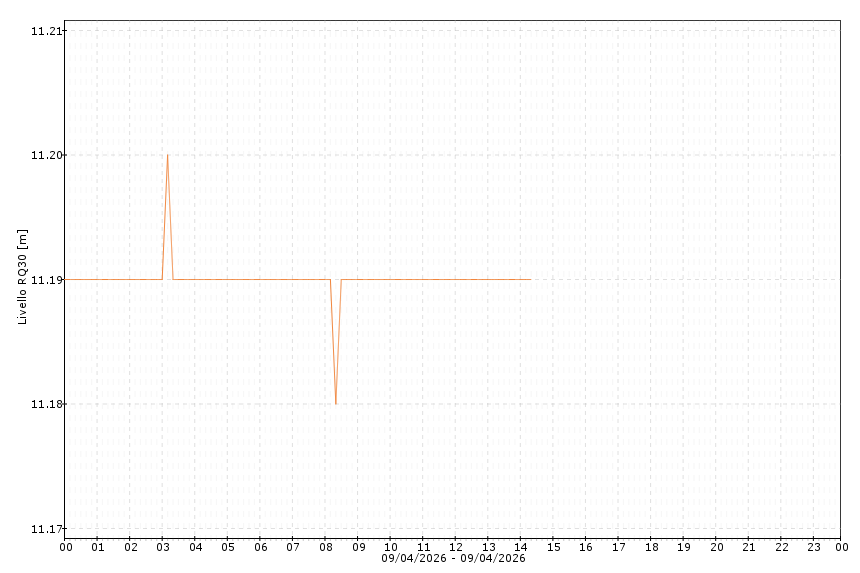Viewport: 860px width, 573px height.
Task: Pick hour 14 on the time axis
Action: coord(521,547)
